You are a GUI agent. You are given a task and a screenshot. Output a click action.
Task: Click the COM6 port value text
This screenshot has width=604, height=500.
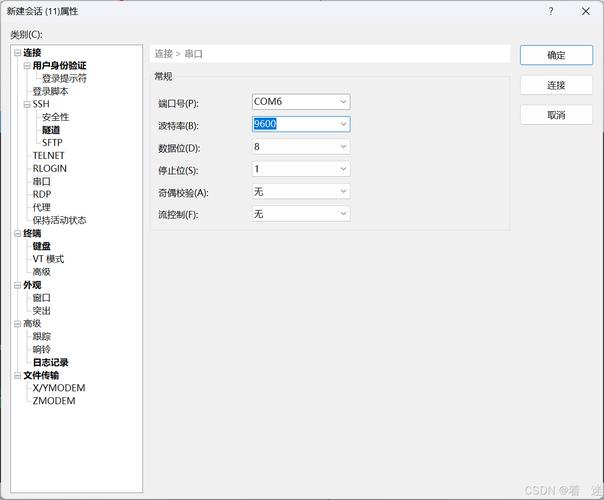click(x=268, y=102)
